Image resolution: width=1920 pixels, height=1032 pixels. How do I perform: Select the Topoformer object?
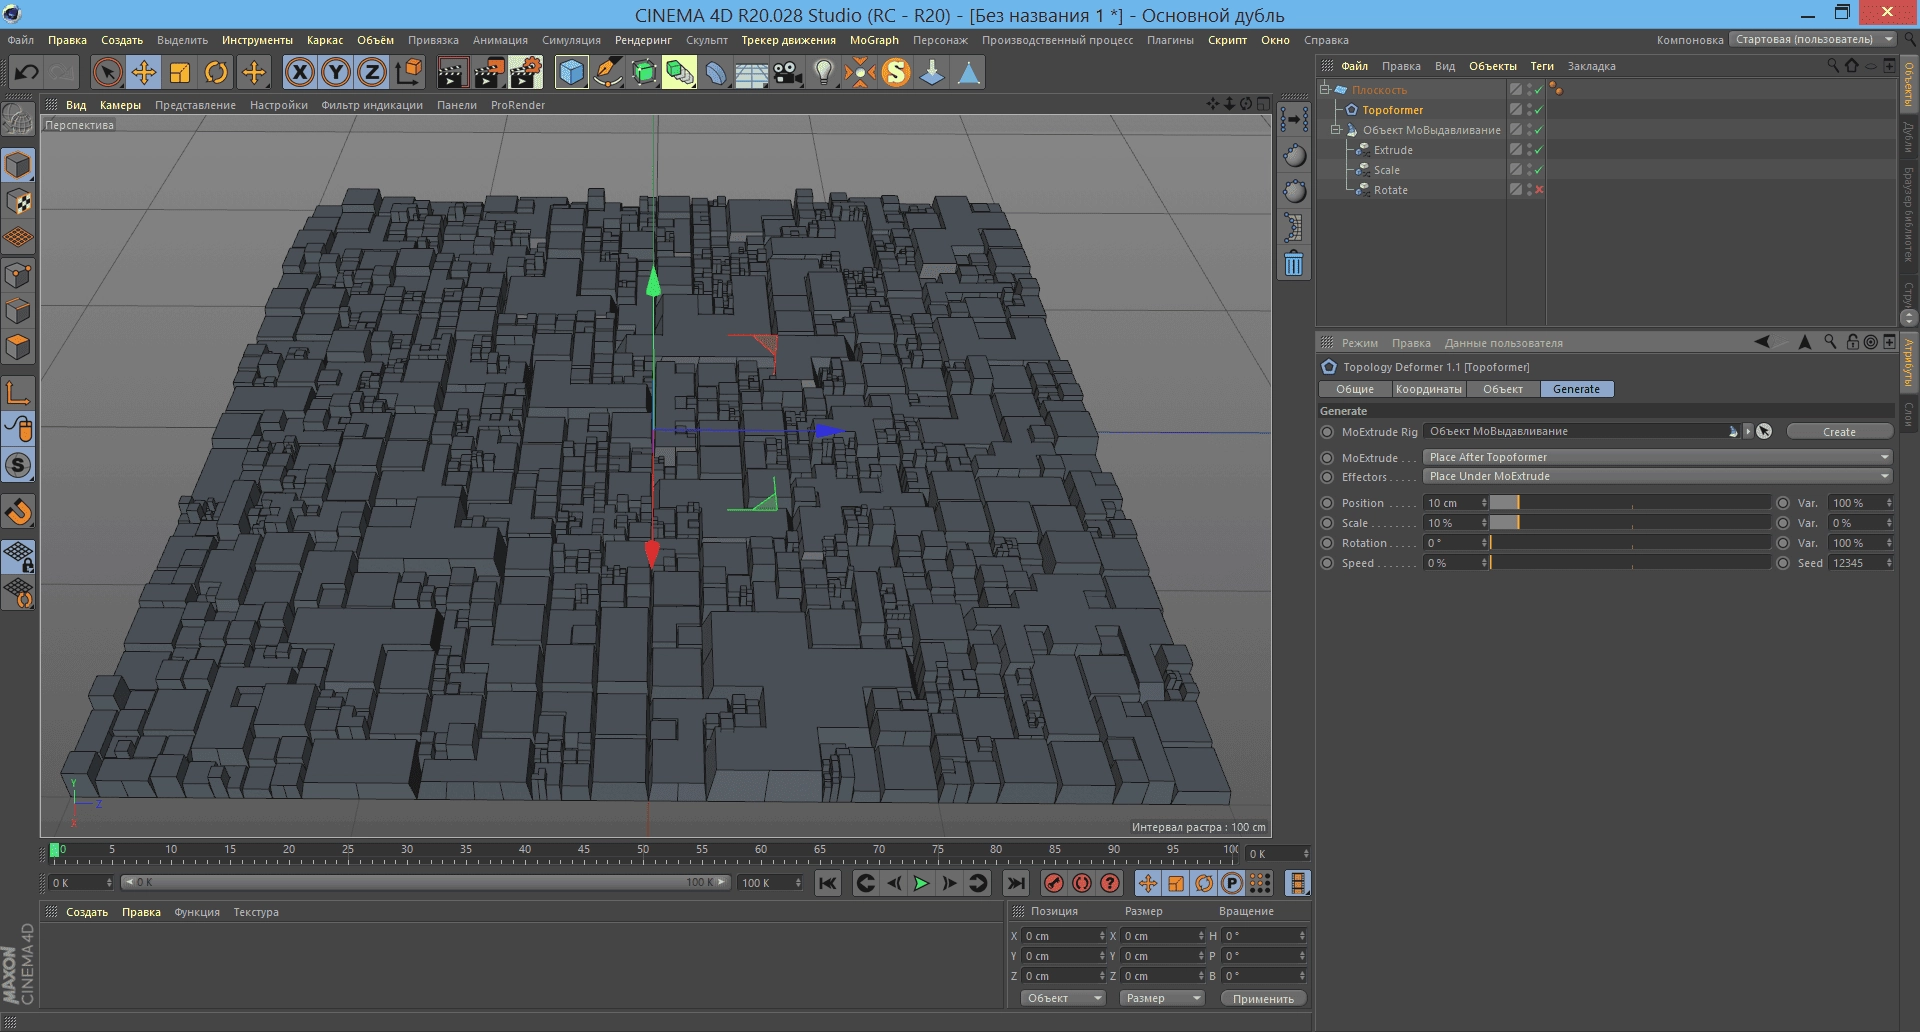click(x=1392, y=110)
